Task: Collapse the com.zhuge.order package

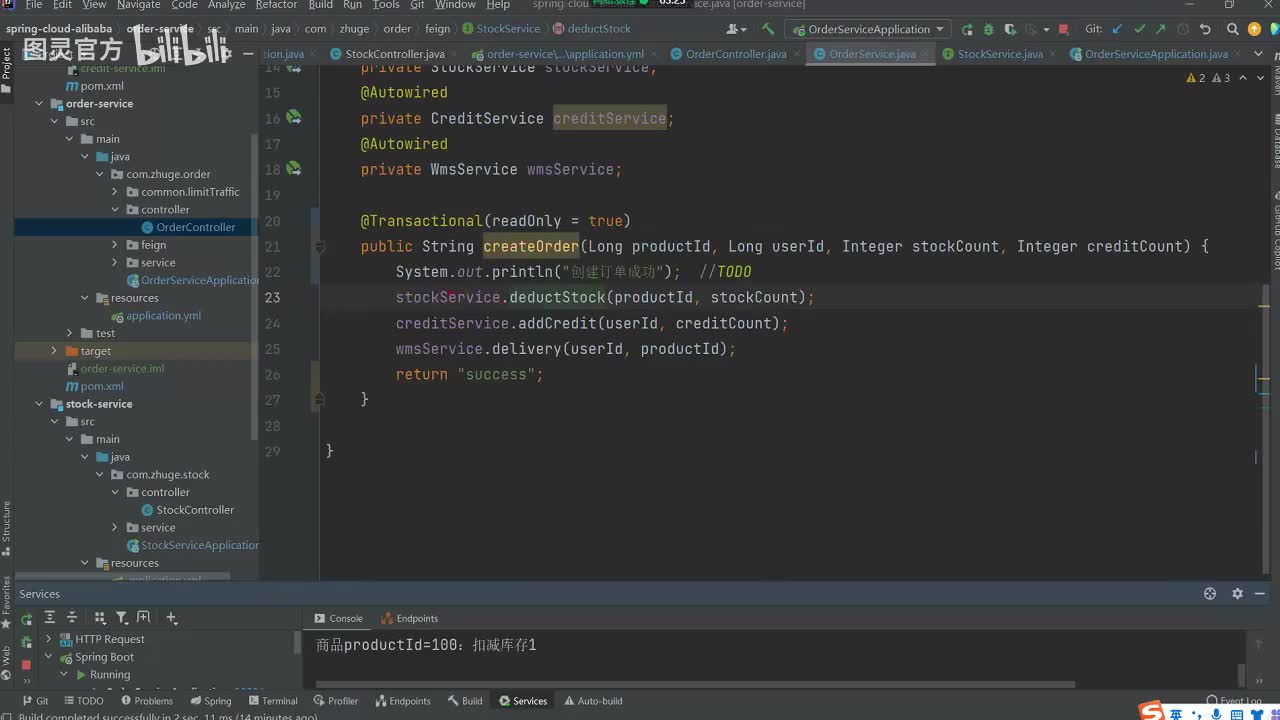Action: point(100,174)
